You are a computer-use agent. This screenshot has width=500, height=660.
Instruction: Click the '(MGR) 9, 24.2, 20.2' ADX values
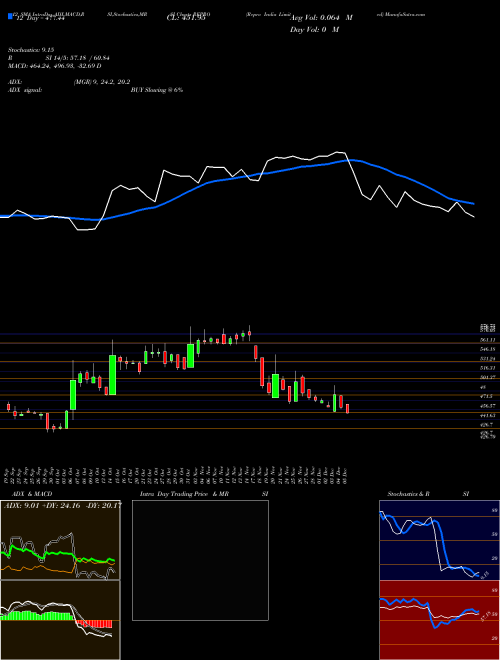point(101,82)
